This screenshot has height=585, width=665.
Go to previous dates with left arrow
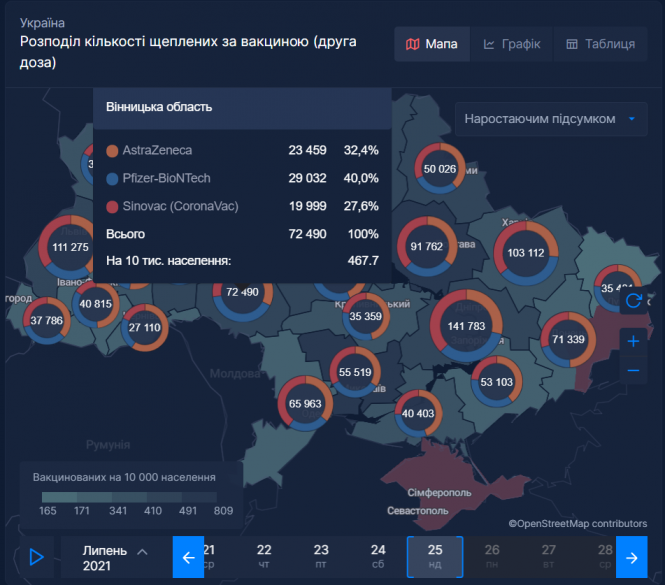tap(188, 557)
